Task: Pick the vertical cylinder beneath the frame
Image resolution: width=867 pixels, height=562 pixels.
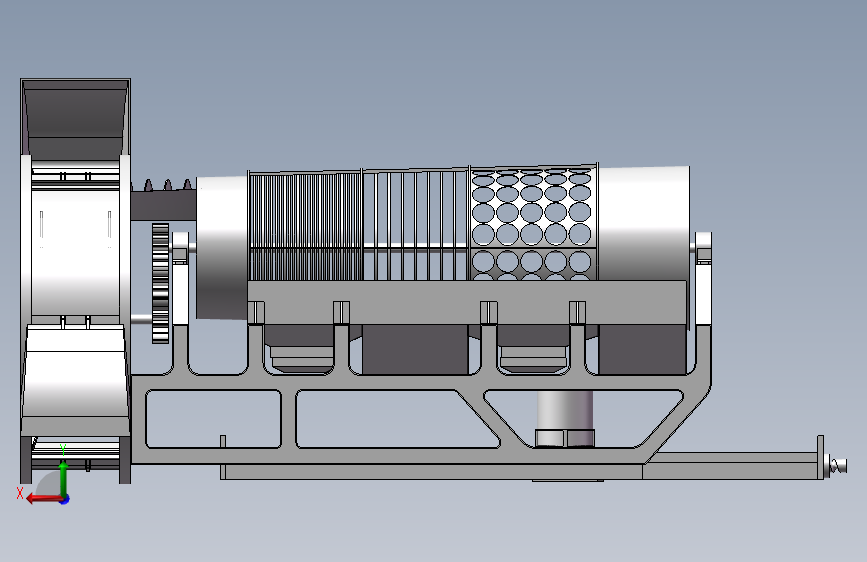Action: (565, 411)
